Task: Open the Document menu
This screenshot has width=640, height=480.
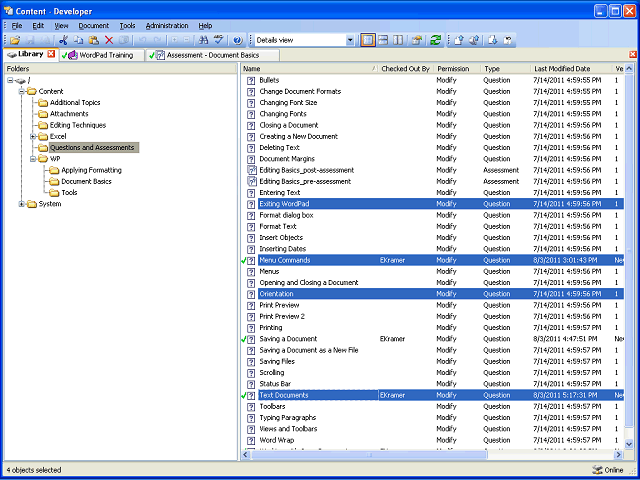Action: [x=93, y=26]
